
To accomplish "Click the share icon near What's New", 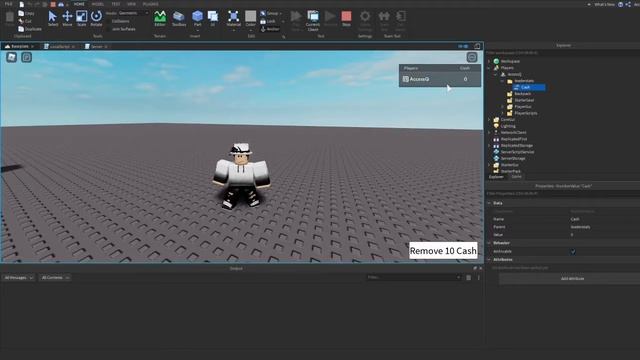I will [628, 4].
